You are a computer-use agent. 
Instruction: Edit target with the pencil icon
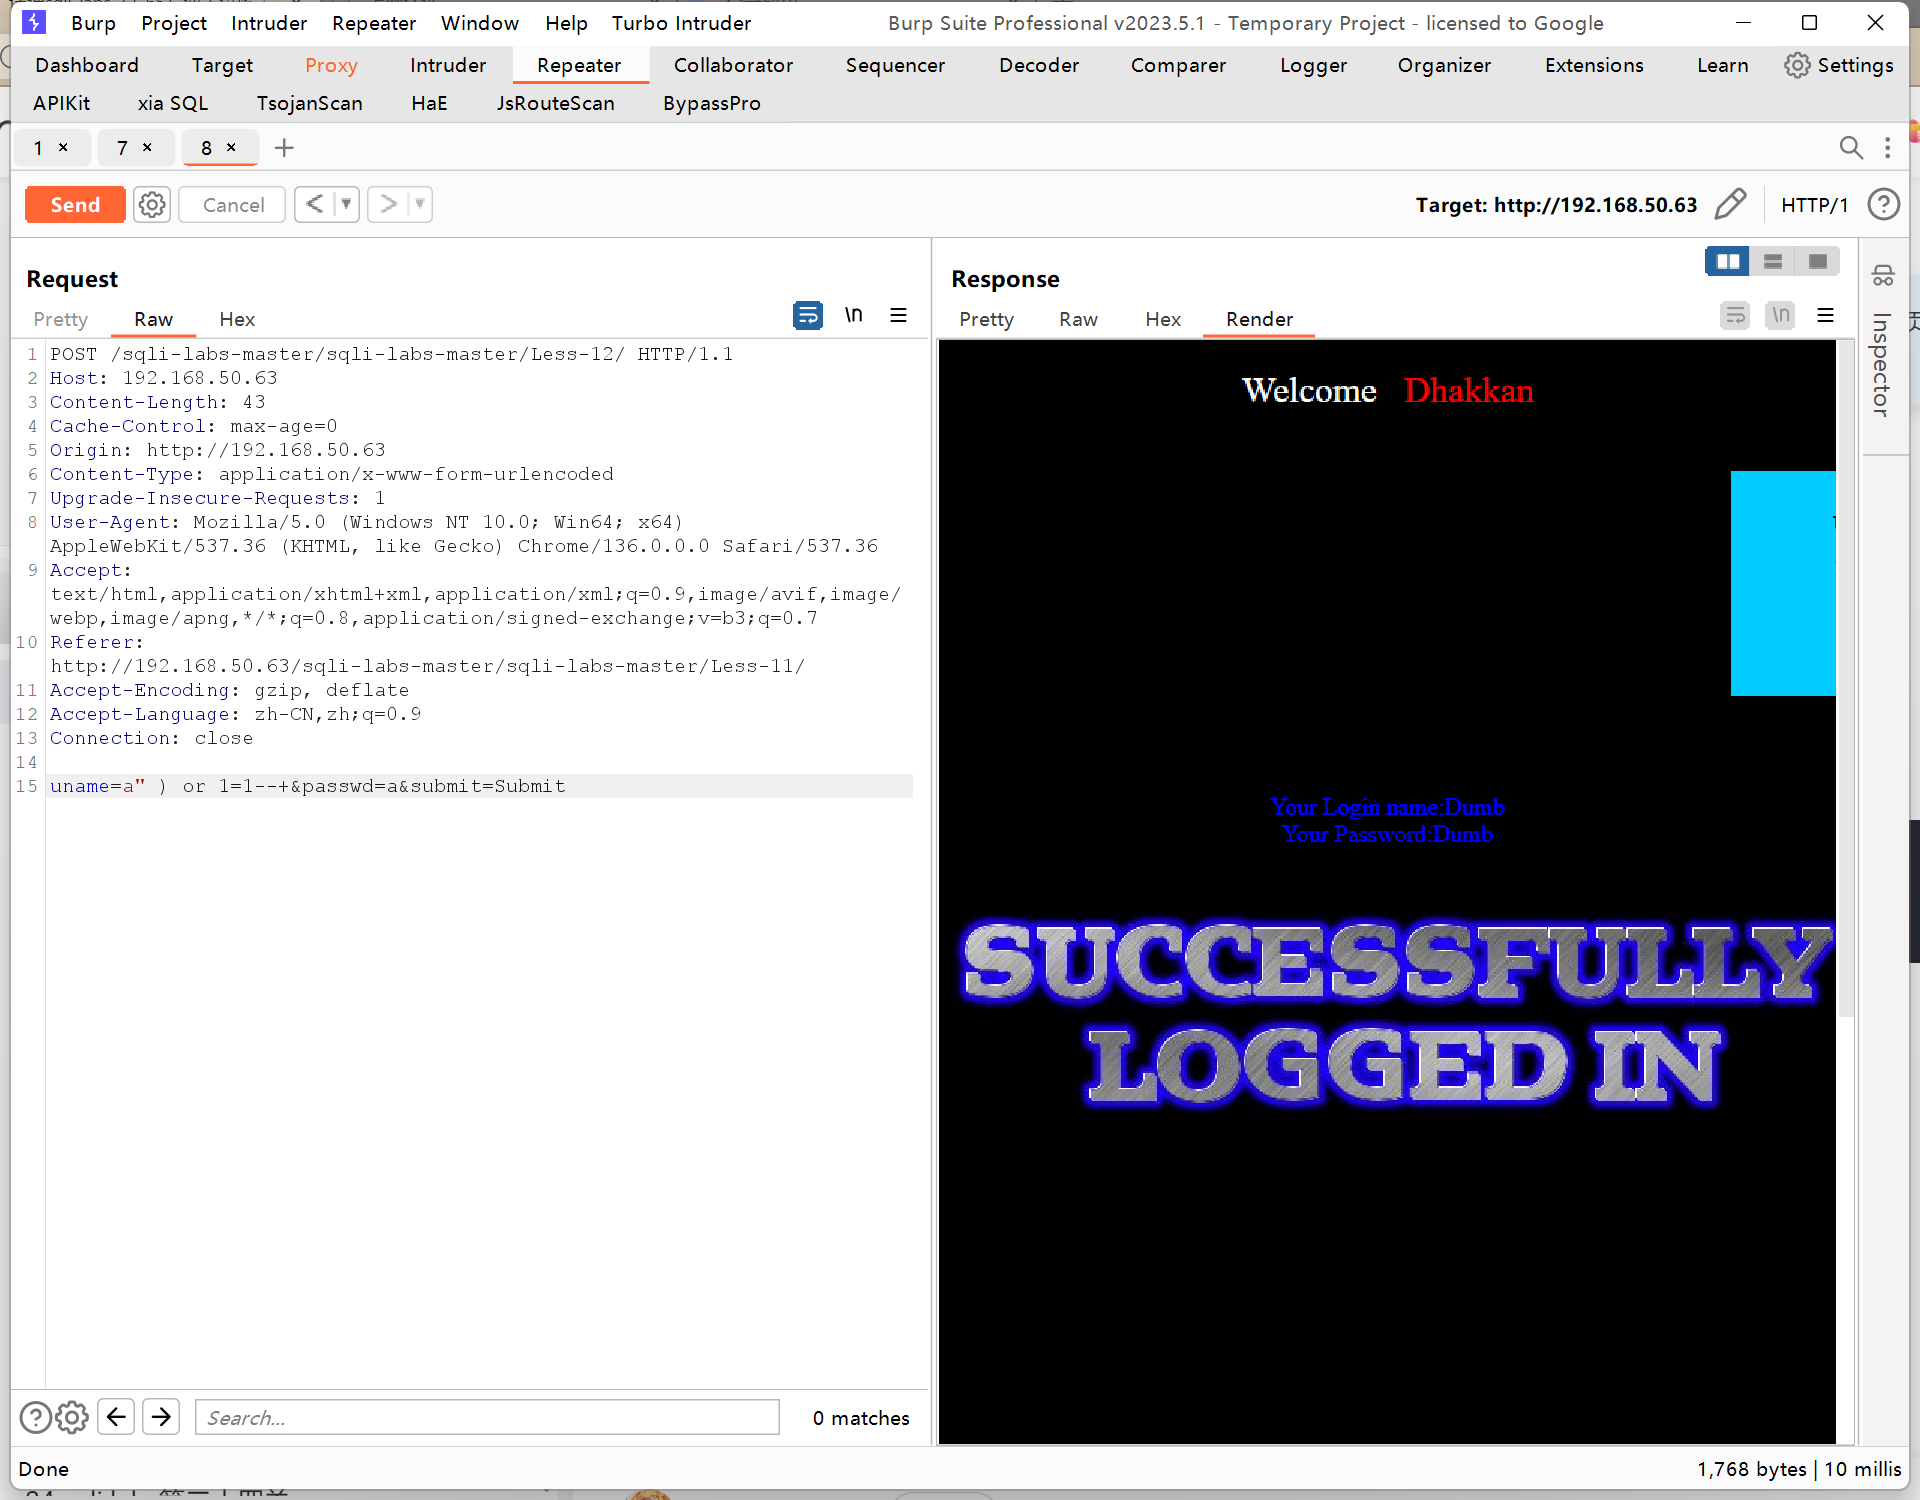(1730, 204)
